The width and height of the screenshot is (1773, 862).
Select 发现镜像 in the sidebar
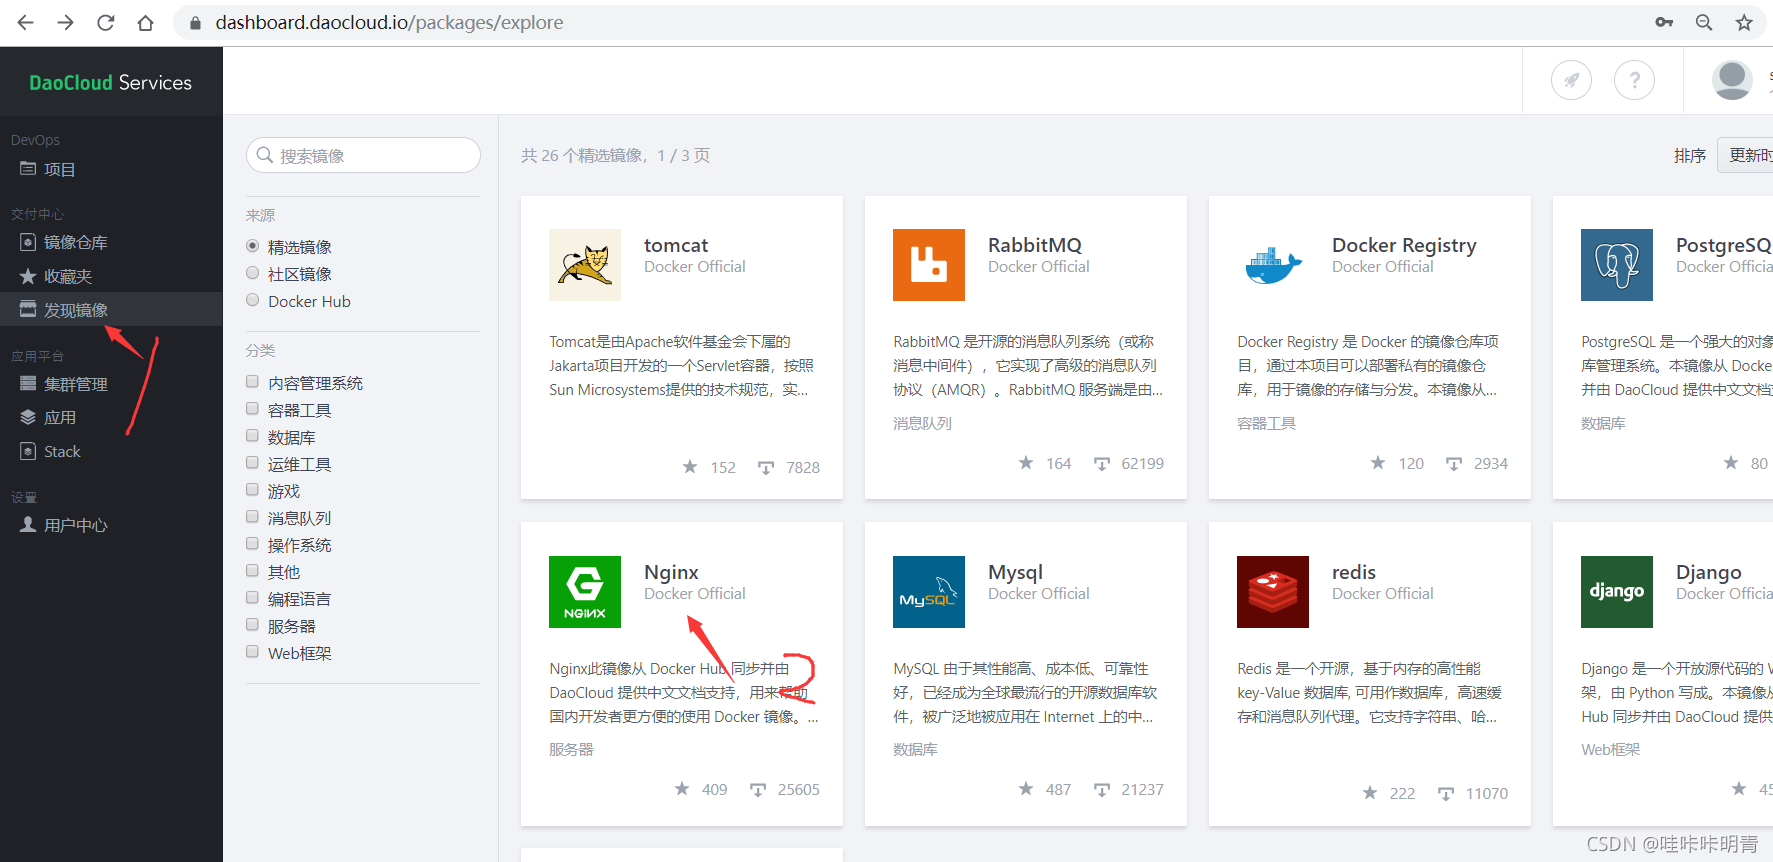point(111,309)
